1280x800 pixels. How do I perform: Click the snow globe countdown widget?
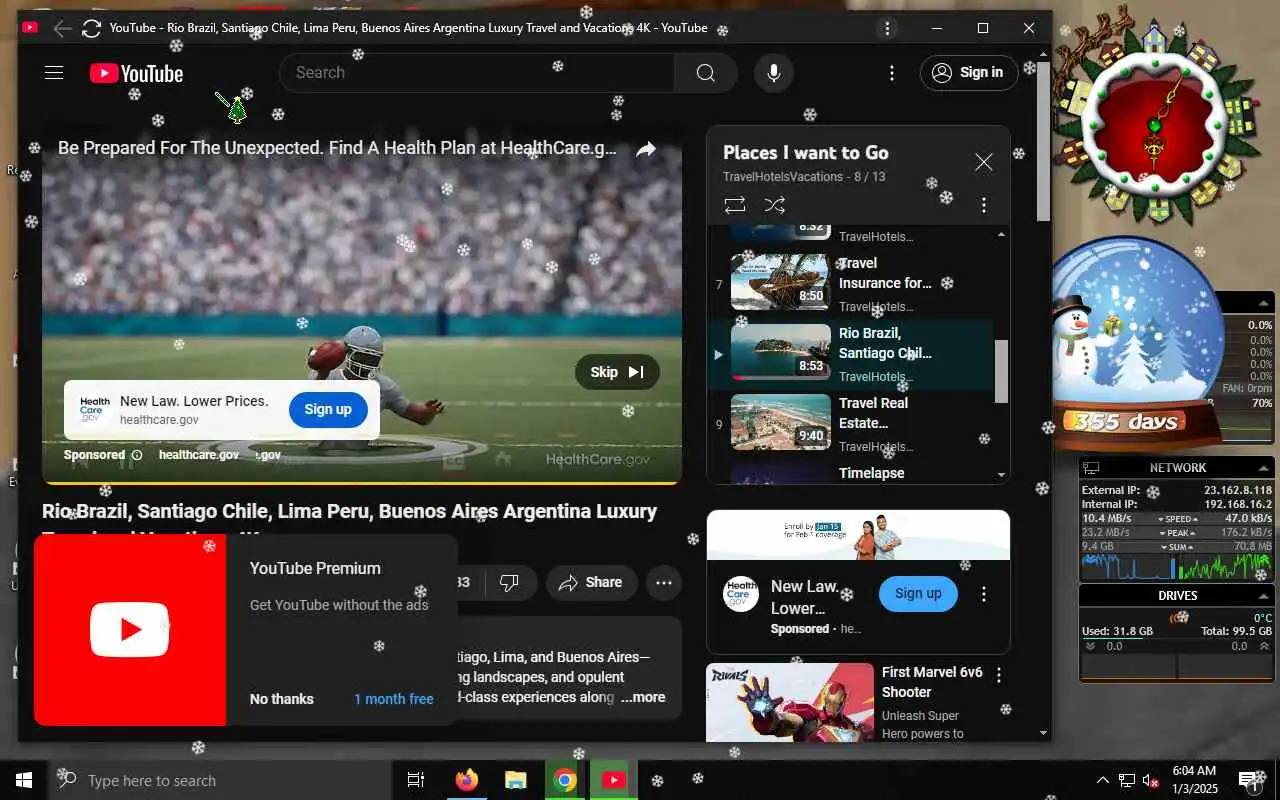1138,344
